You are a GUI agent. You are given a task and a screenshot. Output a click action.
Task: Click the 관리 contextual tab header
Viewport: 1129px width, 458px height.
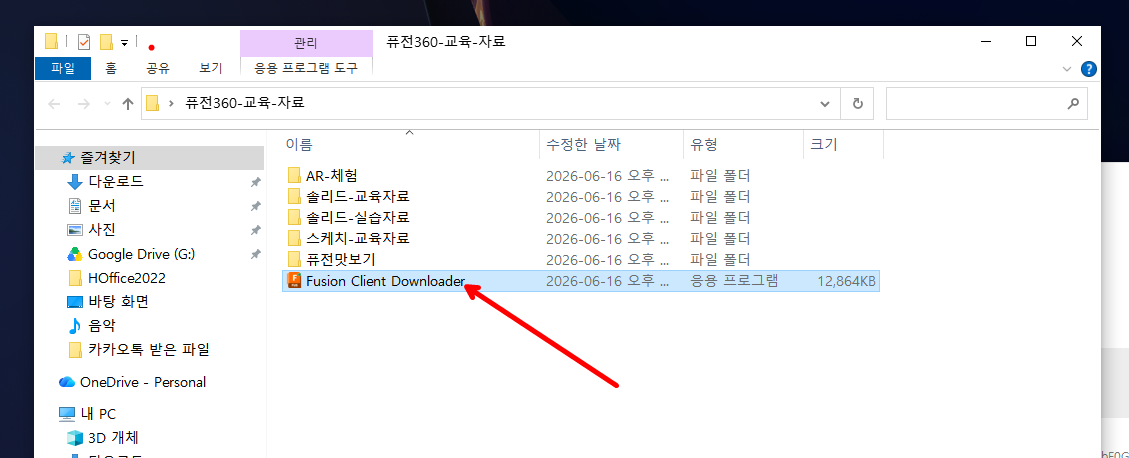tap(306, 43)
